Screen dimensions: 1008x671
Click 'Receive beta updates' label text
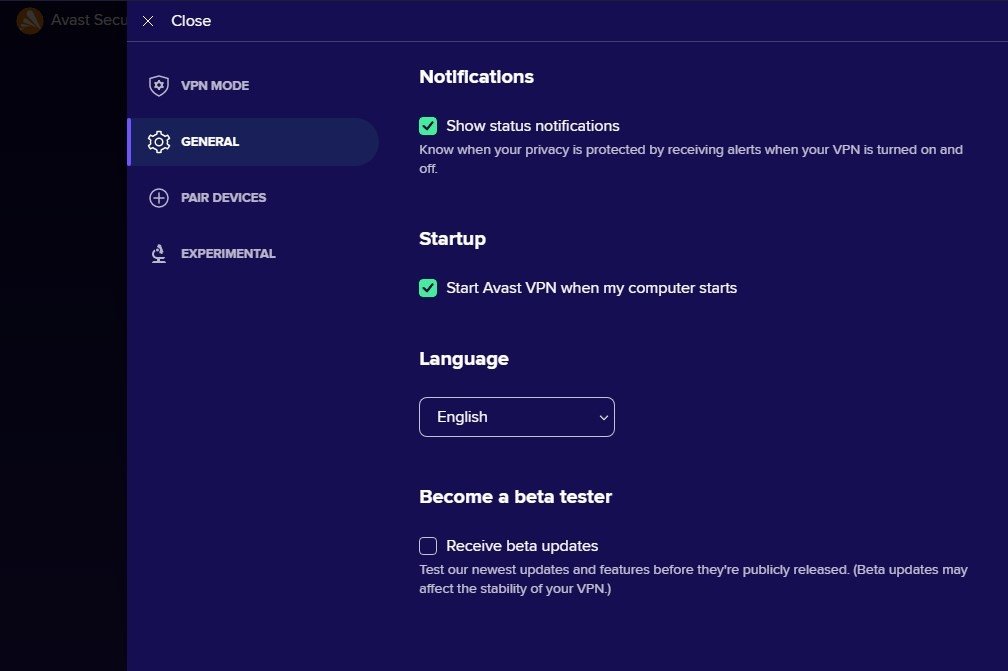tap(522, 546)
